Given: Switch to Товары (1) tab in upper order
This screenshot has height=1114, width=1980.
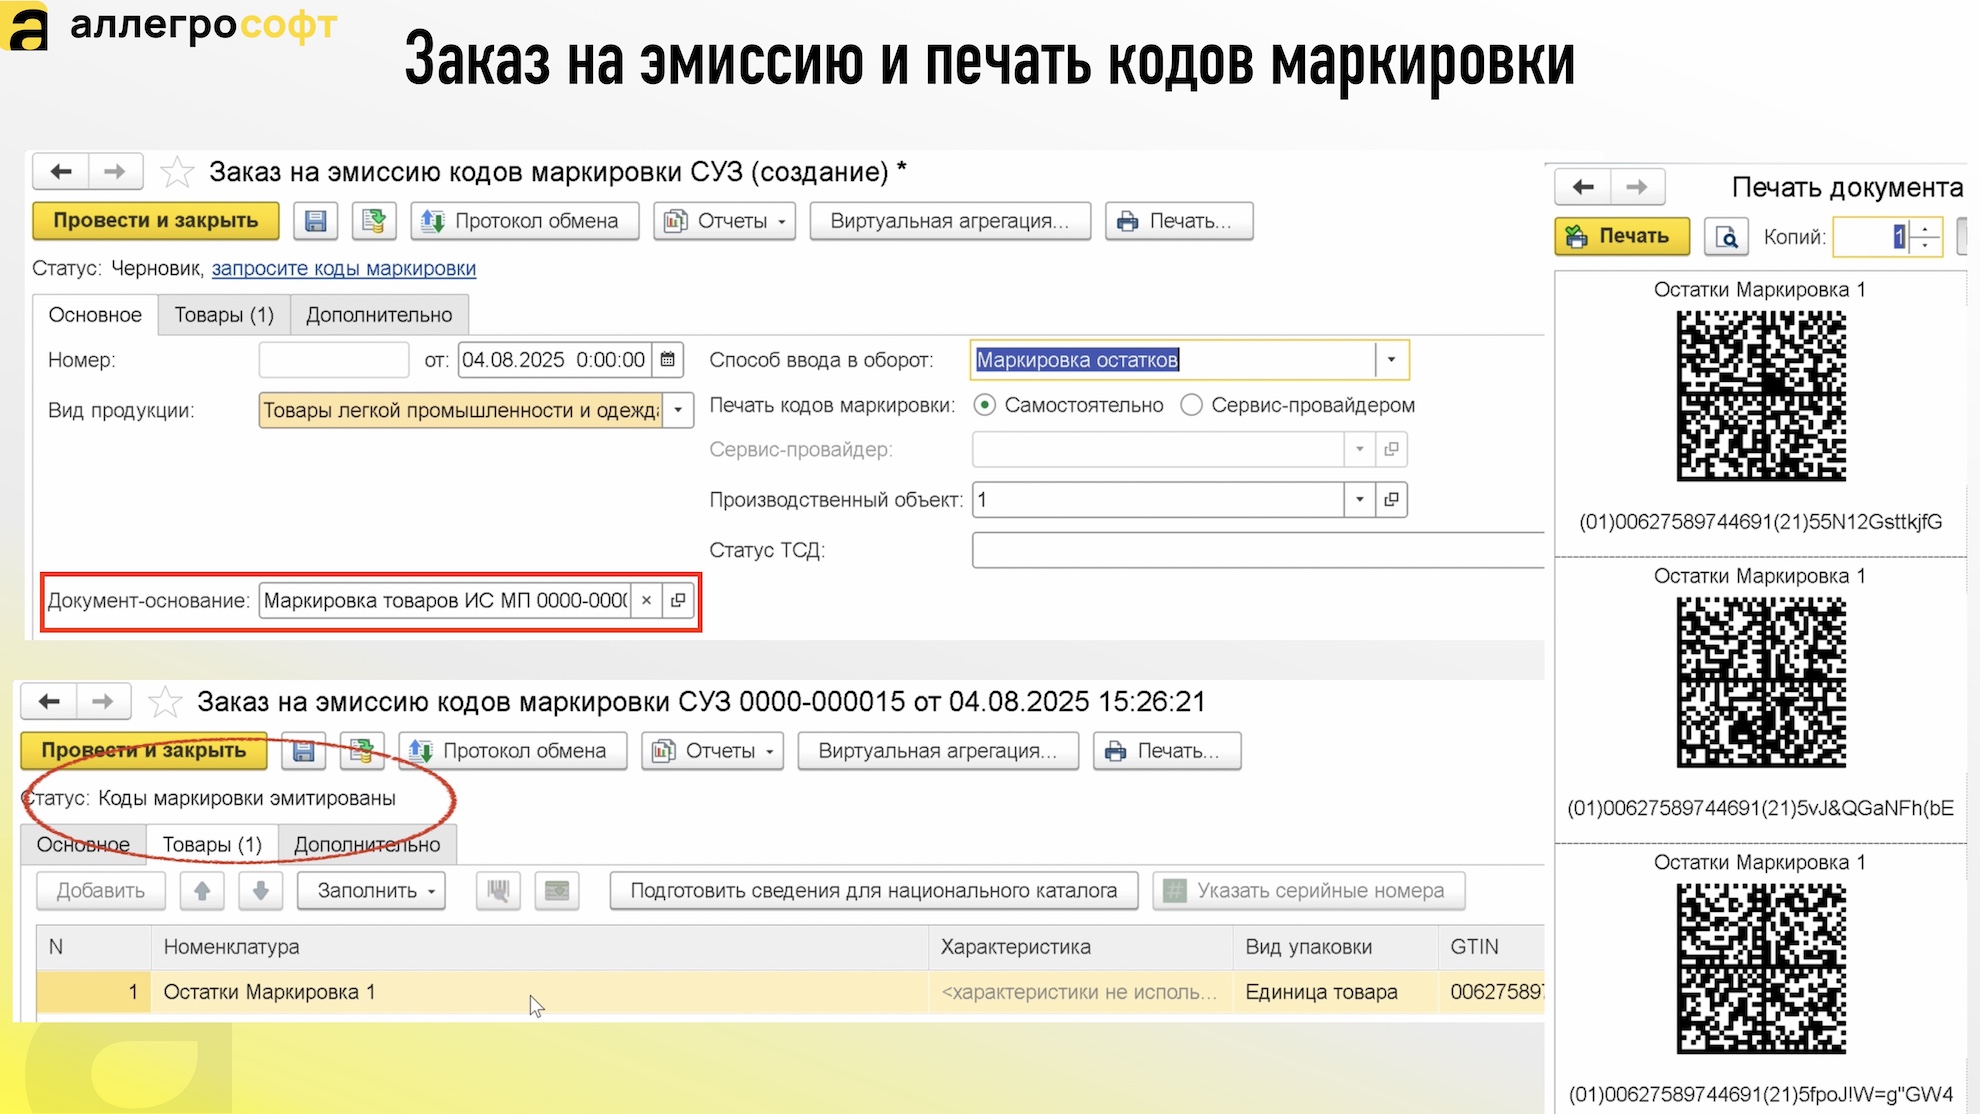Looking at the screenshot, I should click(x=224, y=315).
